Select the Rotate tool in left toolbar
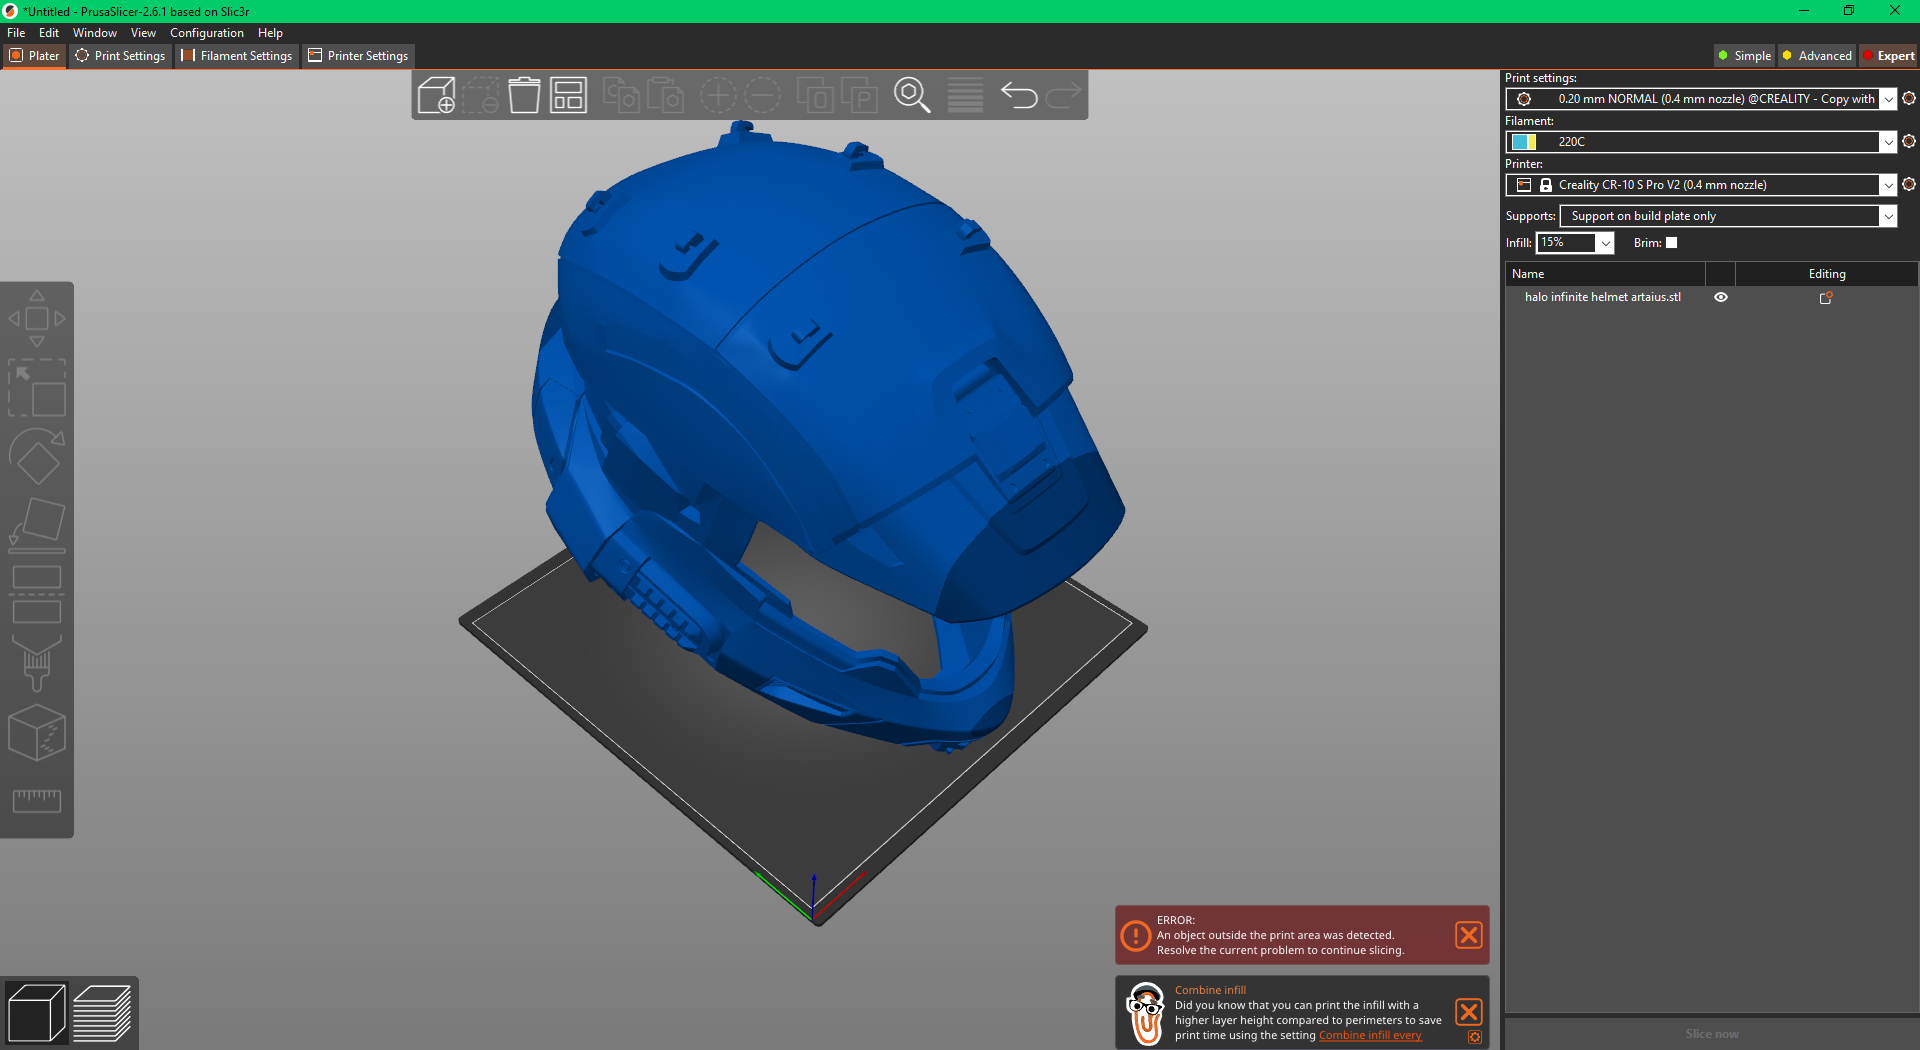Screen dimensions: 1920x1050 pyautogui.click(x=37, y=458)
